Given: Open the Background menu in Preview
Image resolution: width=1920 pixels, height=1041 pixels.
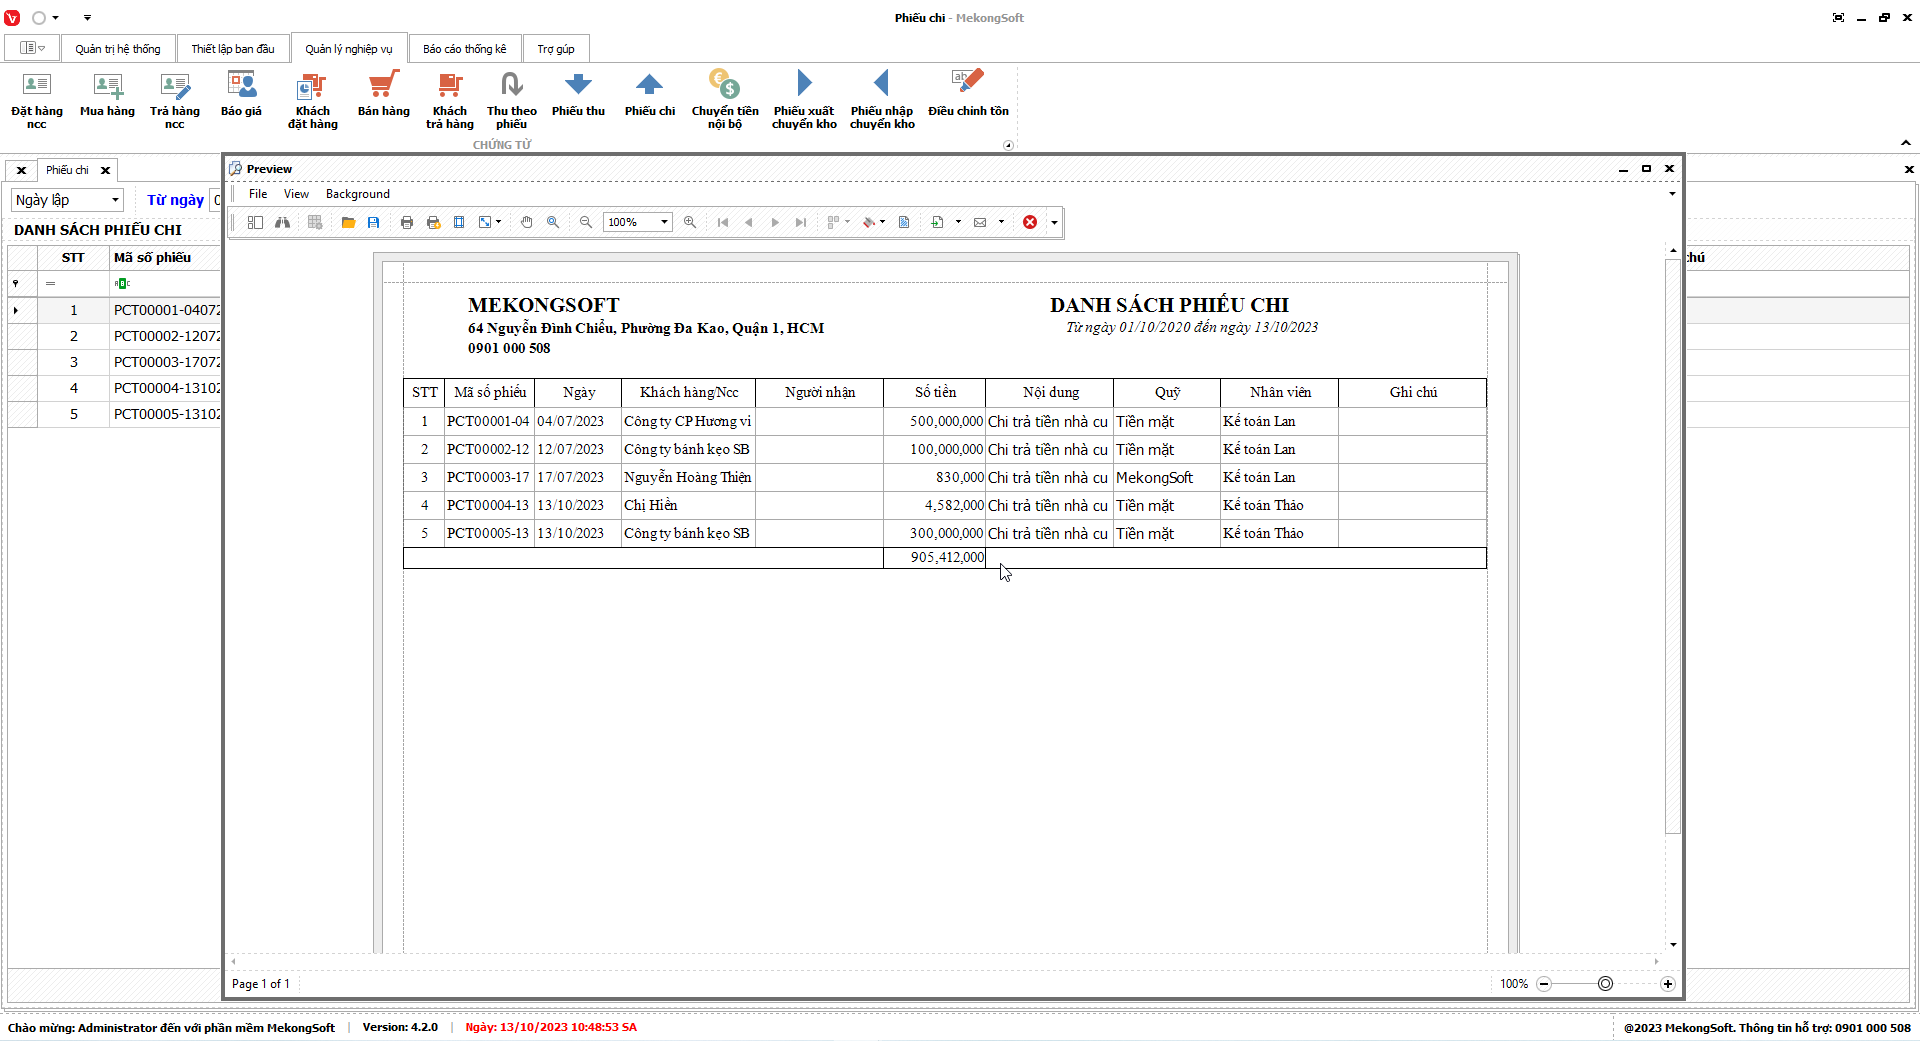Looking at the screenshot, I should (357, 194).
